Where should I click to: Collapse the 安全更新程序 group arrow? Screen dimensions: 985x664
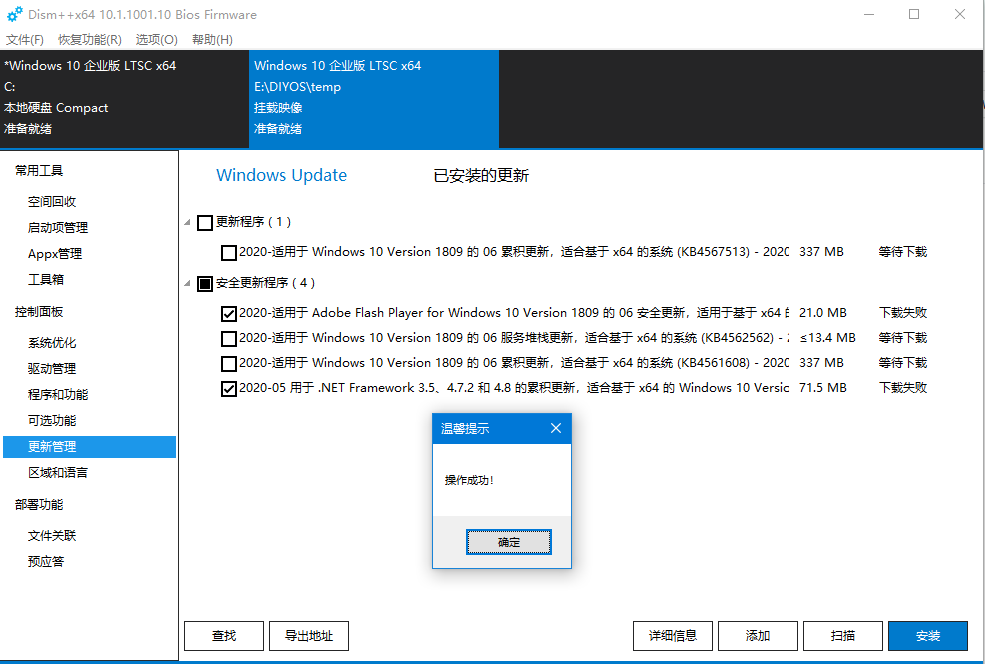(x=187, y=283)
